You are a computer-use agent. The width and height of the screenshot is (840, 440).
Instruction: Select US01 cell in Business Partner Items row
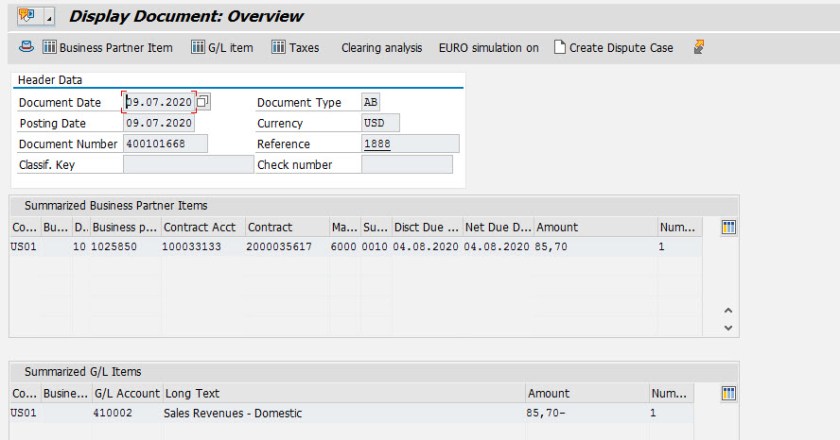coord(24,247)
